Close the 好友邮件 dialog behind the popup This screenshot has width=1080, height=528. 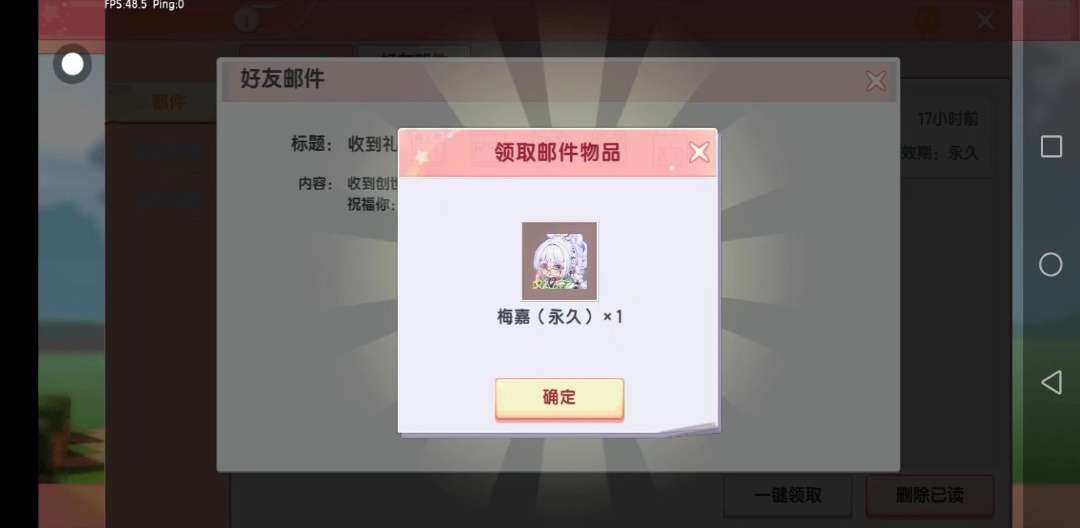875,81
